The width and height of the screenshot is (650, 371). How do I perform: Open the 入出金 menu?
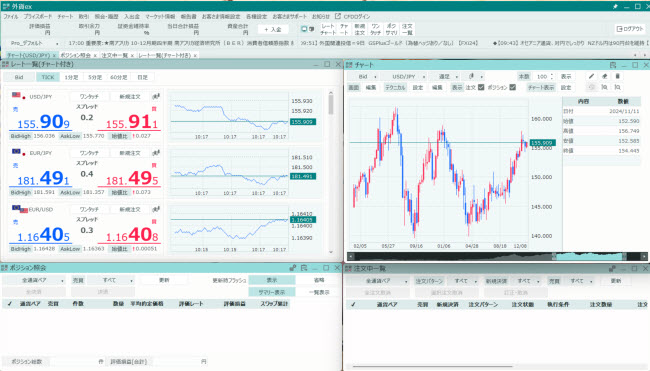132,17
